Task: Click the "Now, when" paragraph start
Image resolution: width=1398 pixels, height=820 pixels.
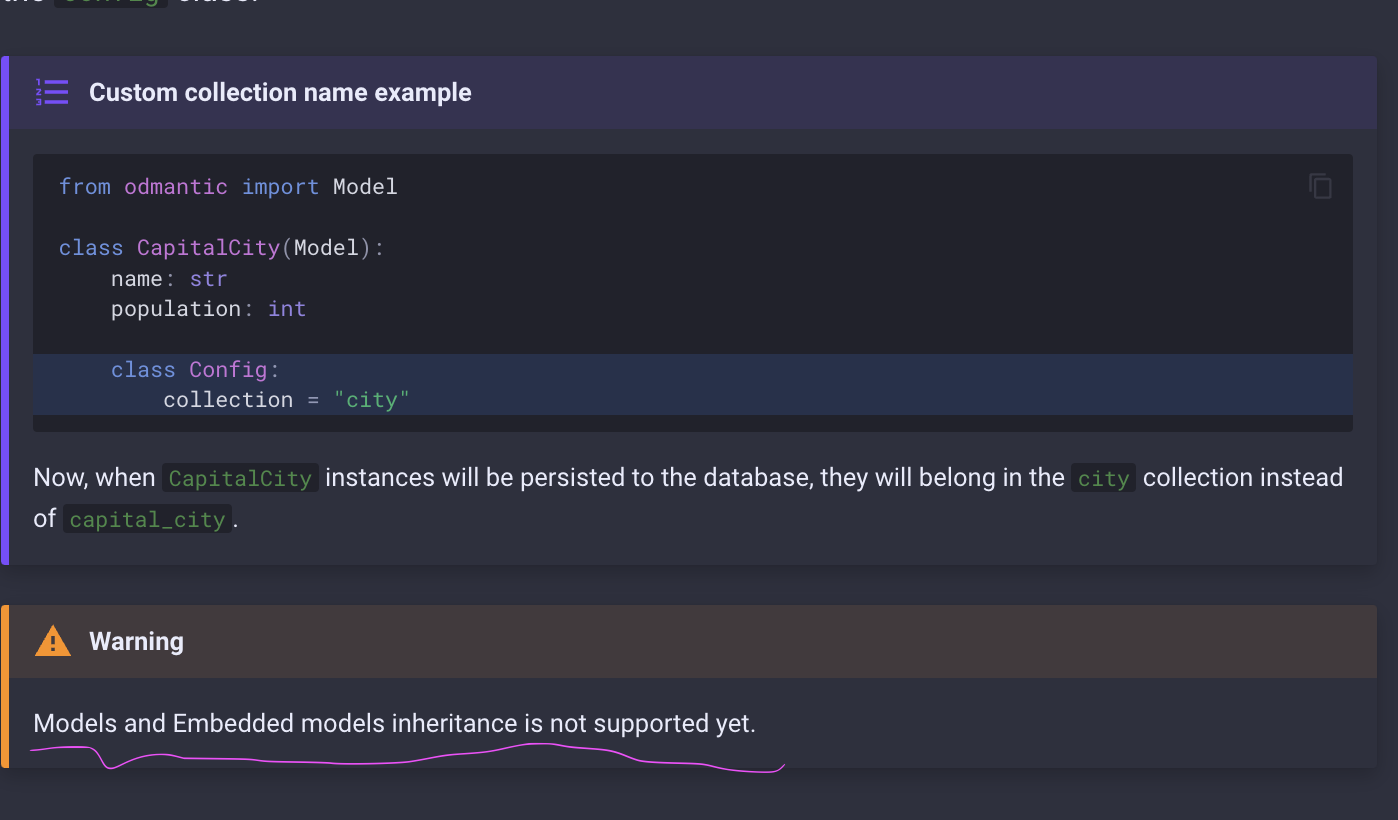Action: [x=94, y=478]
